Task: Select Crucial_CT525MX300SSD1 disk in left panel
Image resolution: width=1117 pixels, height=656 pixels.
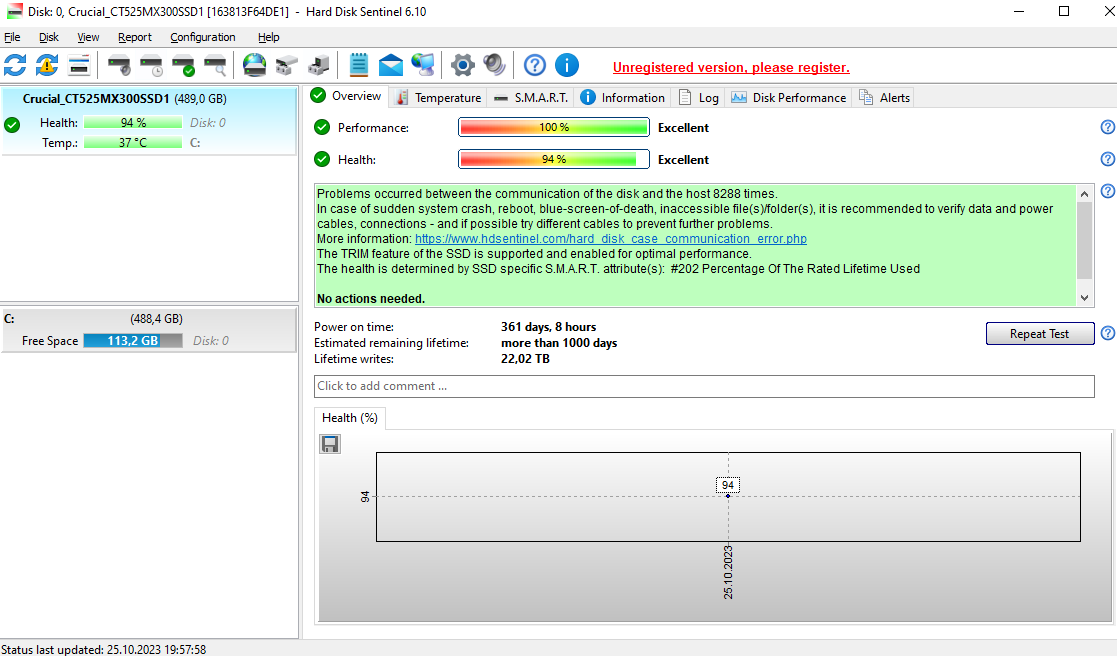Action: [148, 120]
